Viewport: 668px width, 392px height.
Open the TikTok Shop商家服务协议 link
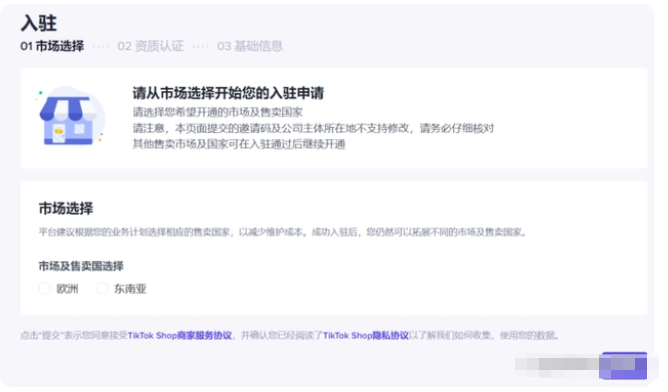click(x=180, y=335)
